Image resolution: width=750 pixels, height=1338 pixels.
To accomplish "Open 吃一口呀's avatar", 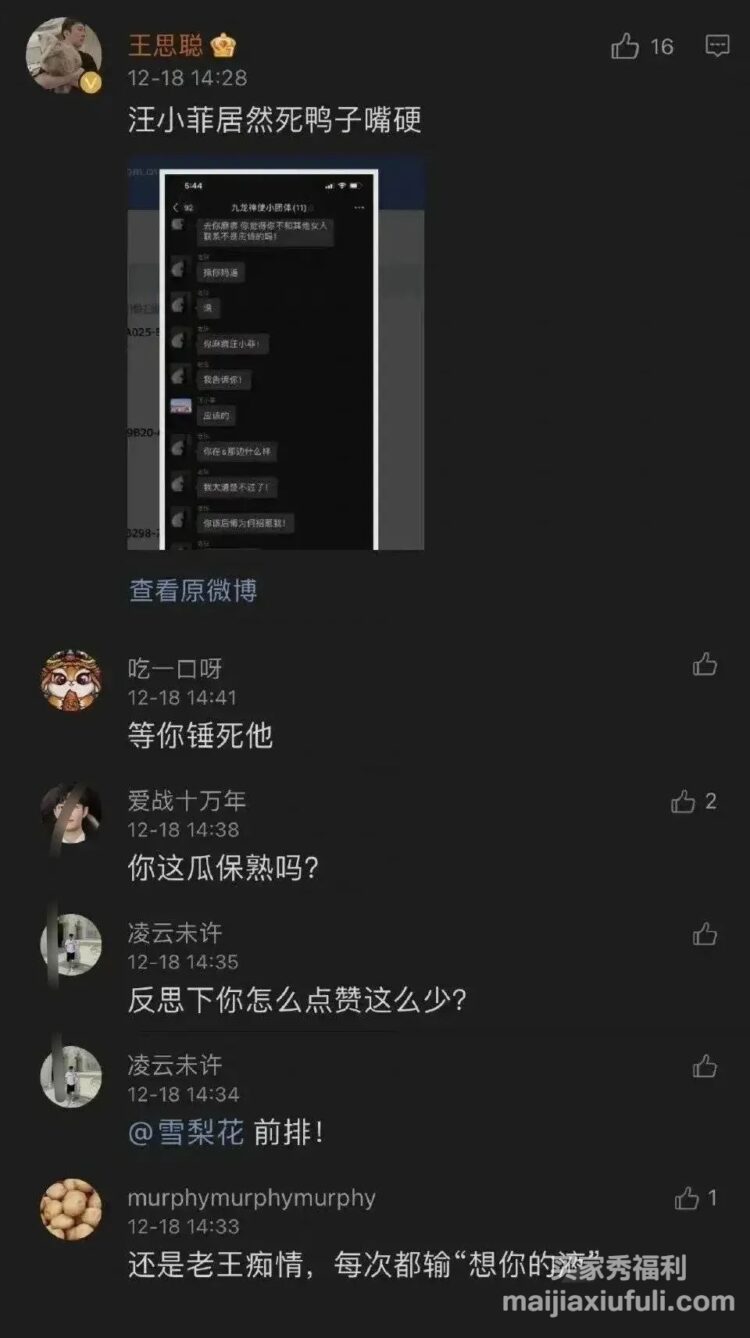I will pyautogui.click(x=70, y=680).
